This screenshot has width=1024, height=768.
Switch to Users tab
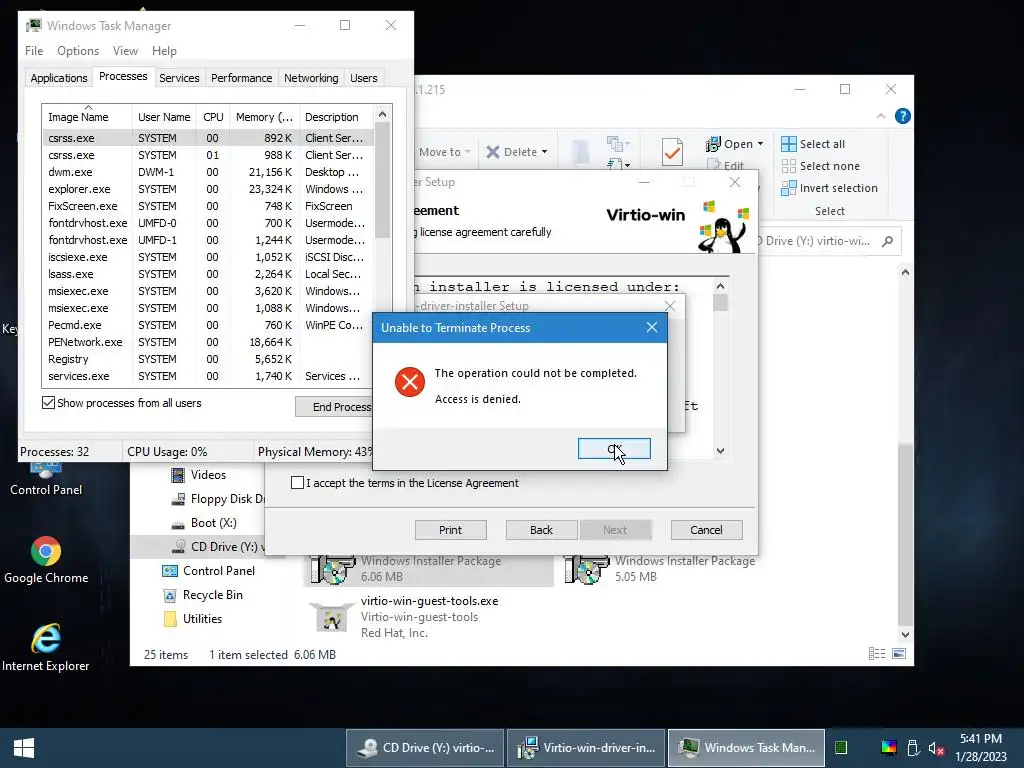[364, 78]
